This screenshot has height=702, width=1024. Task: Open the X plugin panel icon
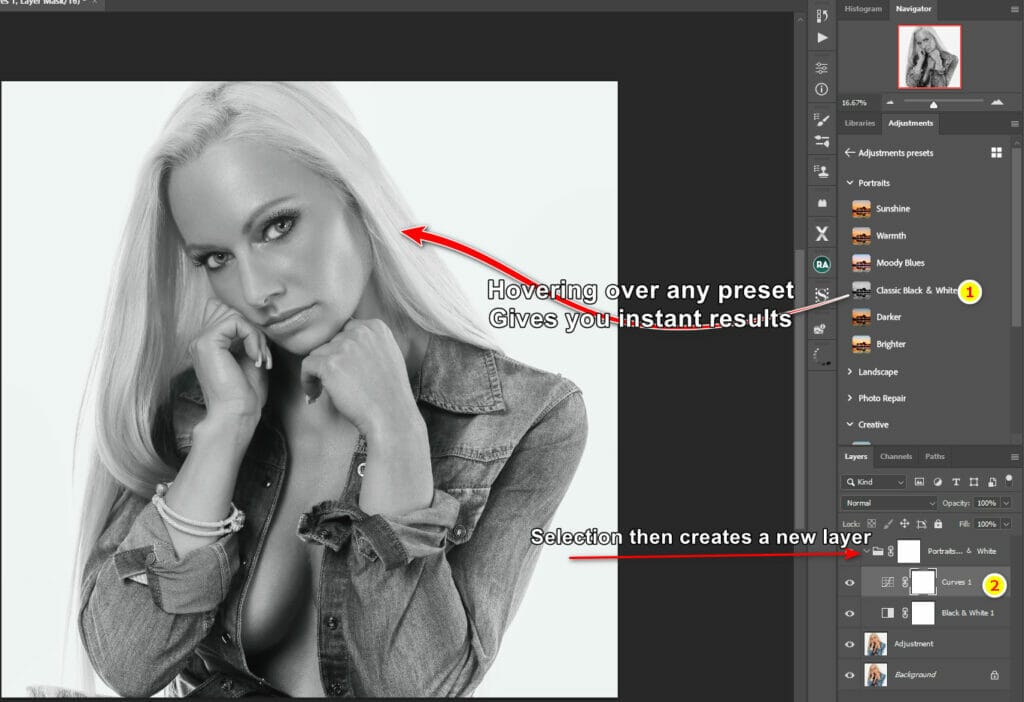(822, 233)
